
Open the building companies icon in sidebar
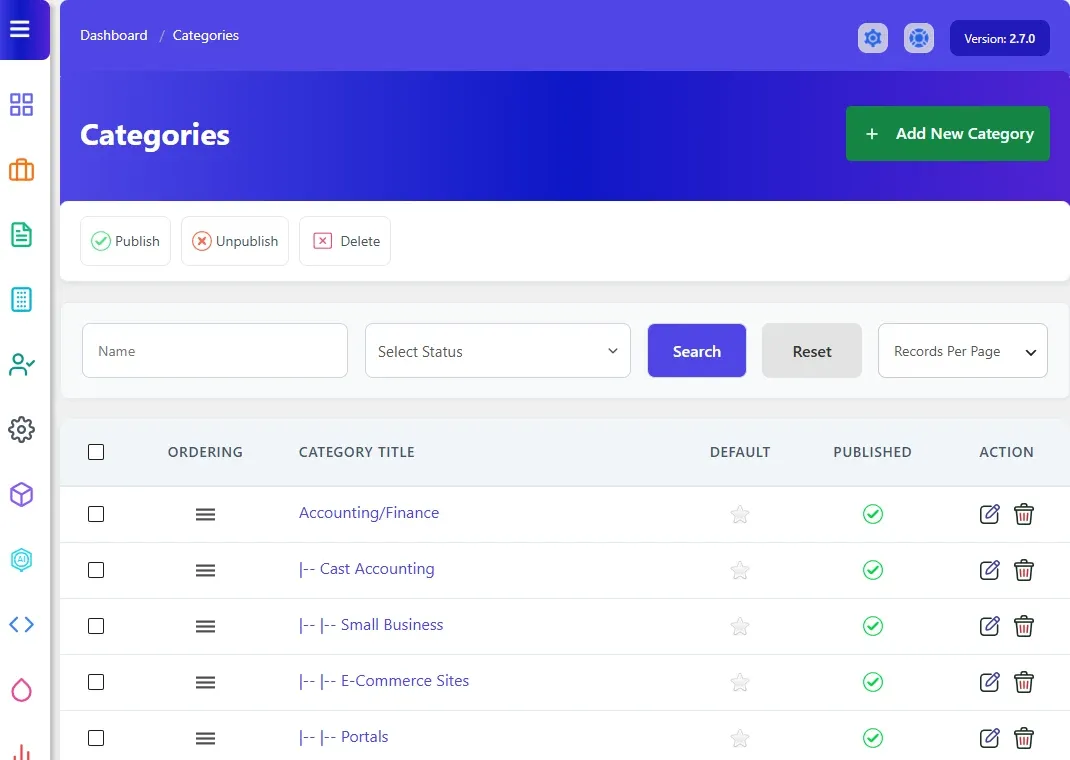click(x=21, y=299)
